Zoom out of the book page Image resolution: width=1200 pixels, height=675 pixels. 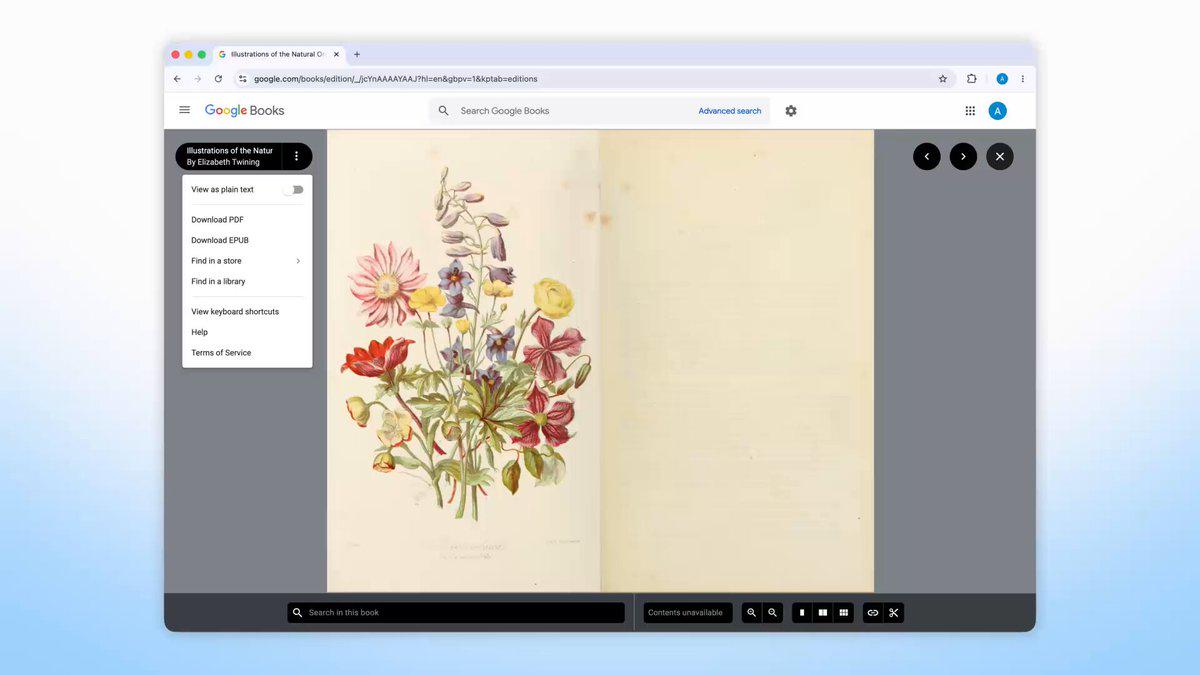[772, 613]
